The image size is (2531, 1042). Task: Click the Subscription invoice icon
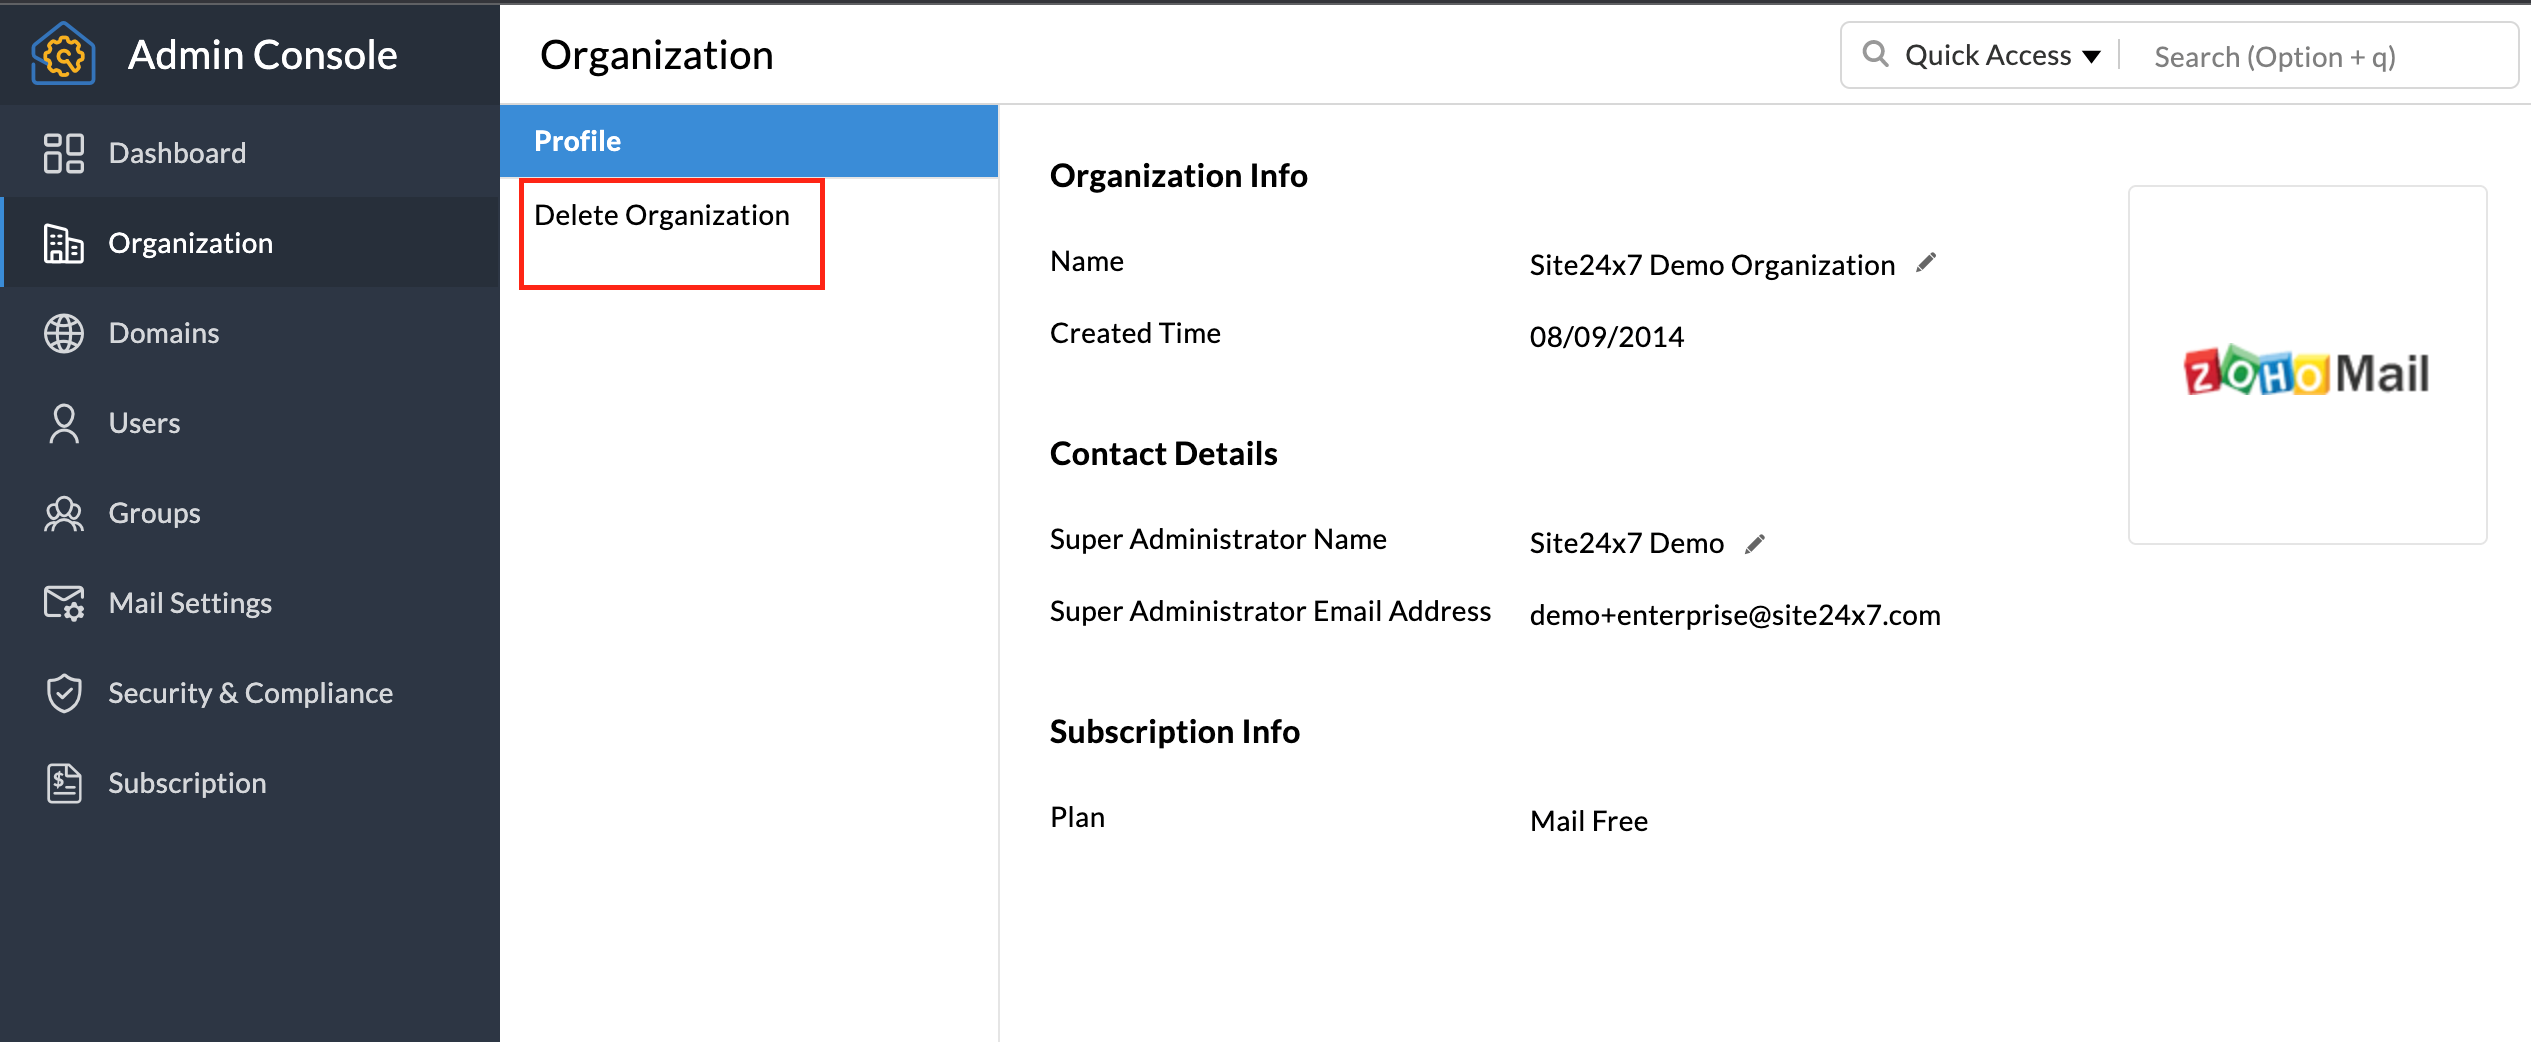pyautogui.click(x=63, y=783)
